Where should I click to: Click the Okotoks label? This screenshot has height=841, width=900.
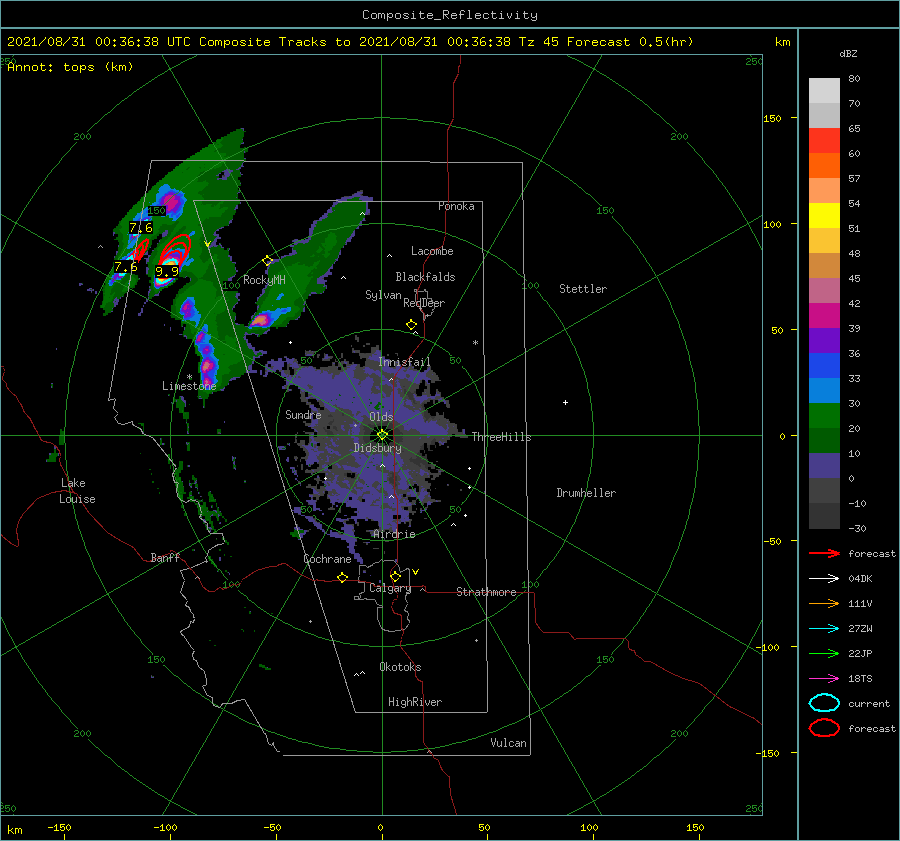[x=400, y=666]
